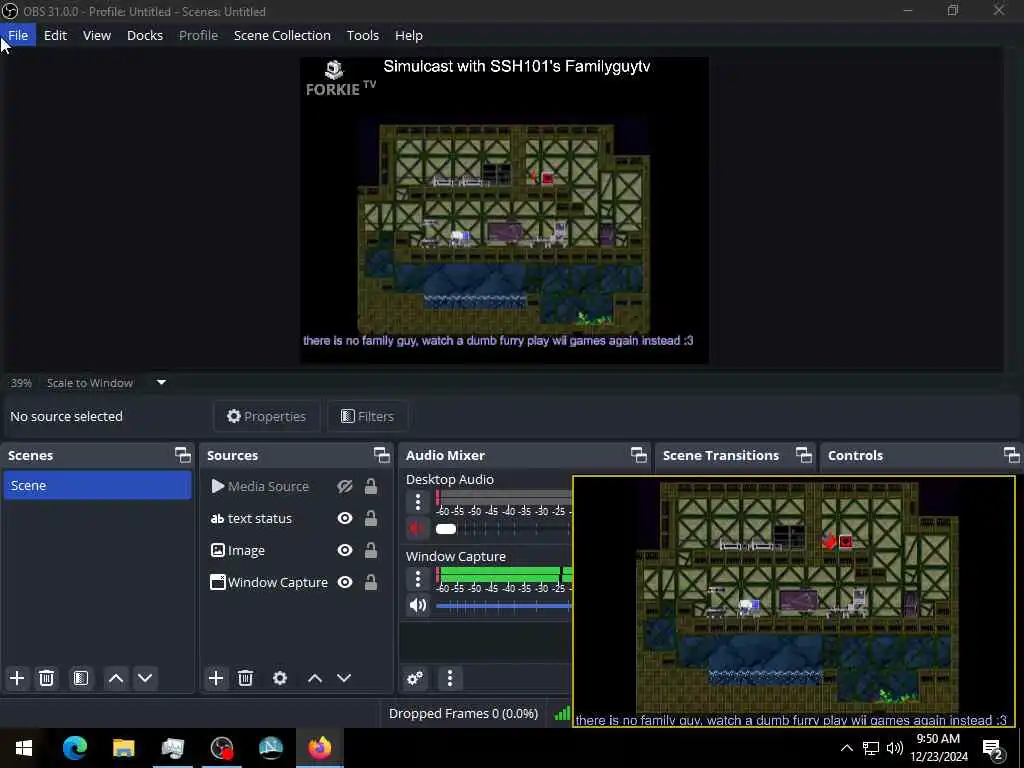1024x768 pixels.
Task: Click the main OBS preview canvas
Action: click(x=504, y=210)
